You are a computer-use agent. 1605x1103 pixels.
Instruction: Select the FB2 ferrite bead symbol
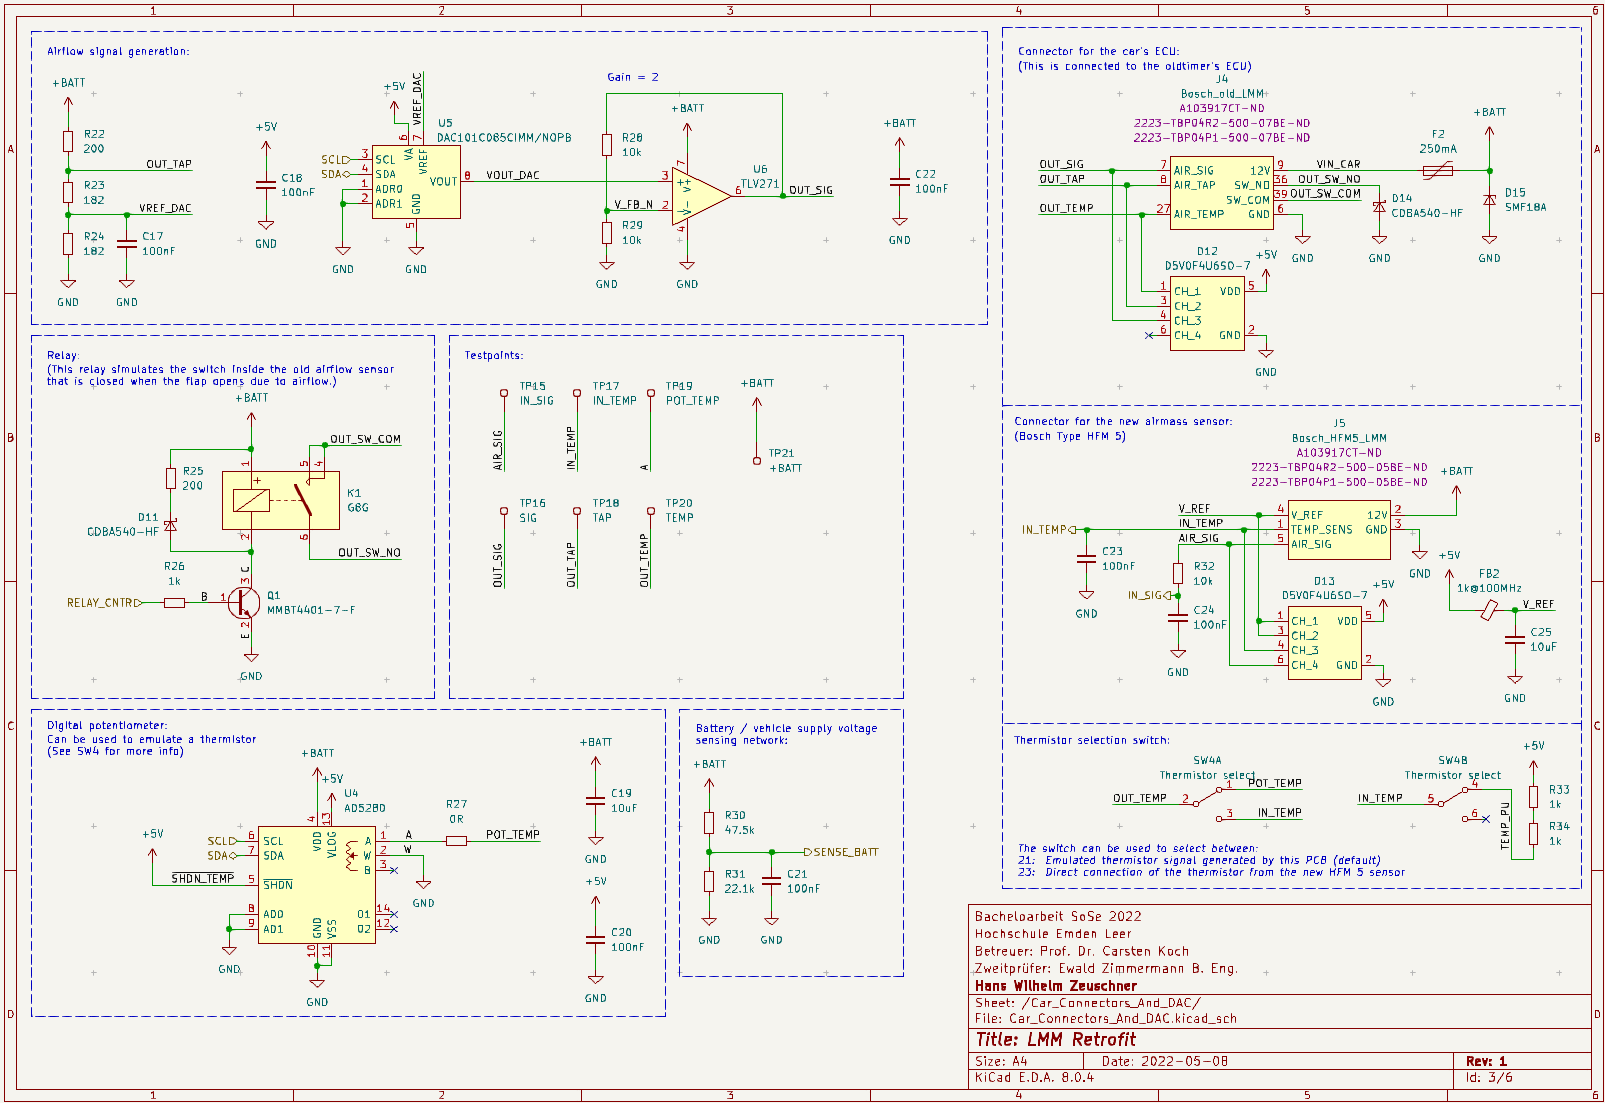[1489, 609]
